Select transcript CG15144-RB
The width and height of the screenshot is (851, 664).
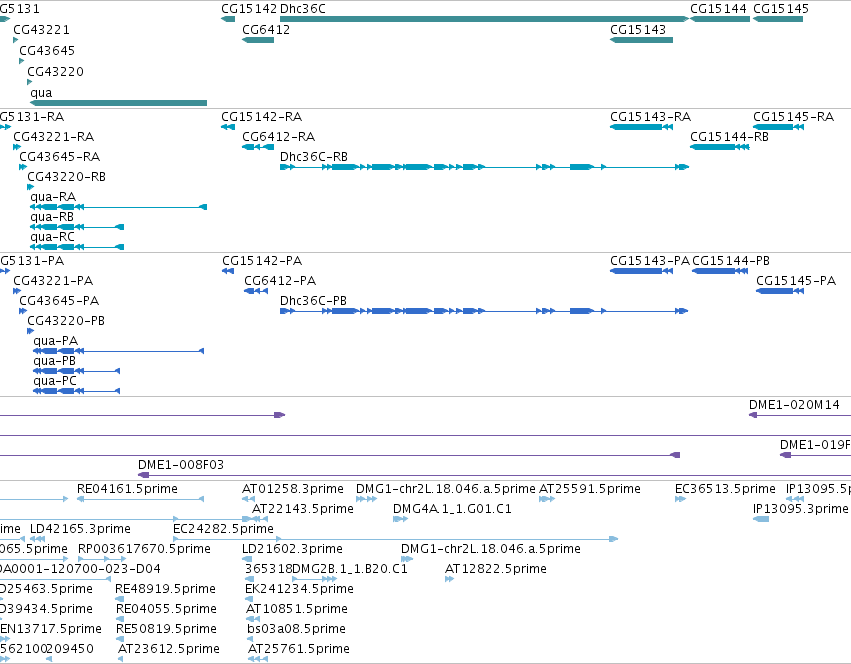(729, 137)
